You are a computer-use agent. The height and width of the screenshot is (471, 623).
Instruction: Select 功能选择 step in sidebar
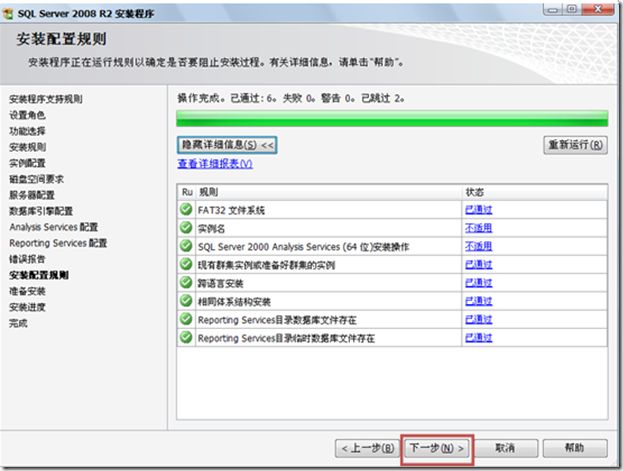point(27,131)
